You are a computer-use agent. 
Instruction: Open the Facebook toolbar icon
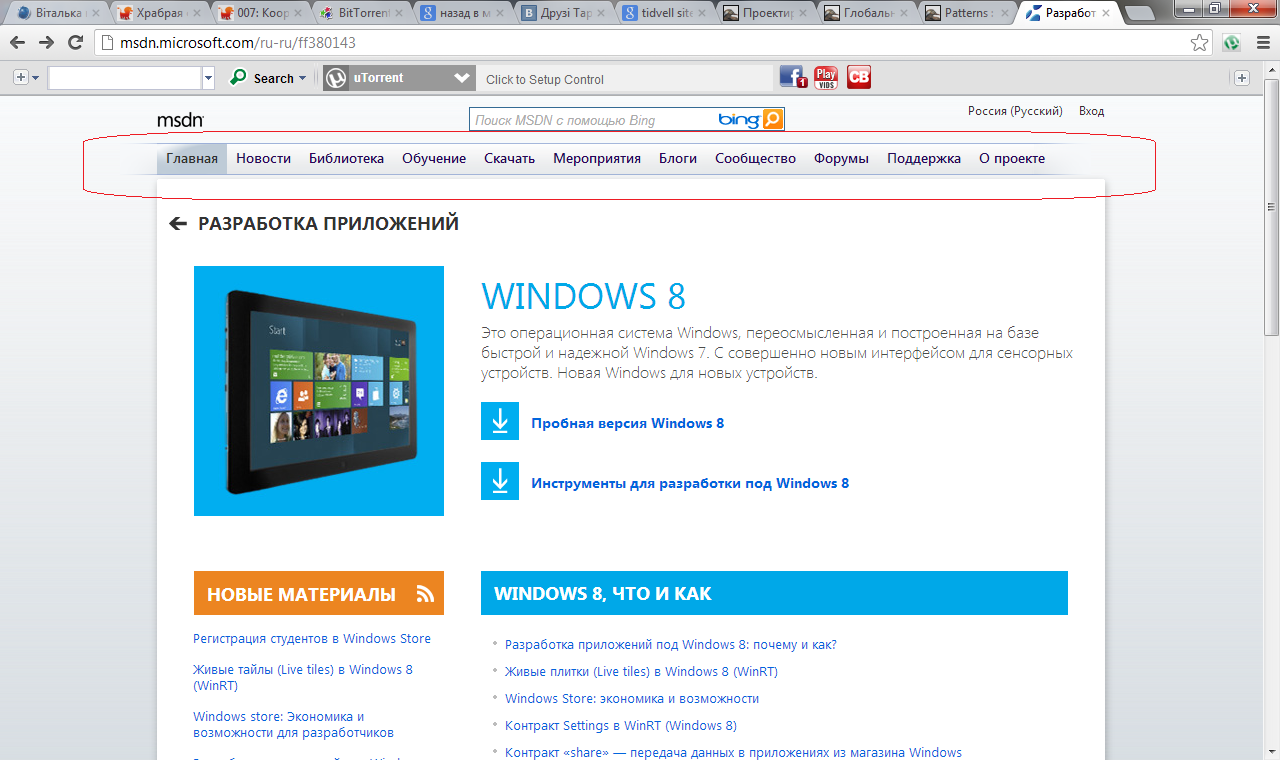pyautogui.click(x=793, y=78)
